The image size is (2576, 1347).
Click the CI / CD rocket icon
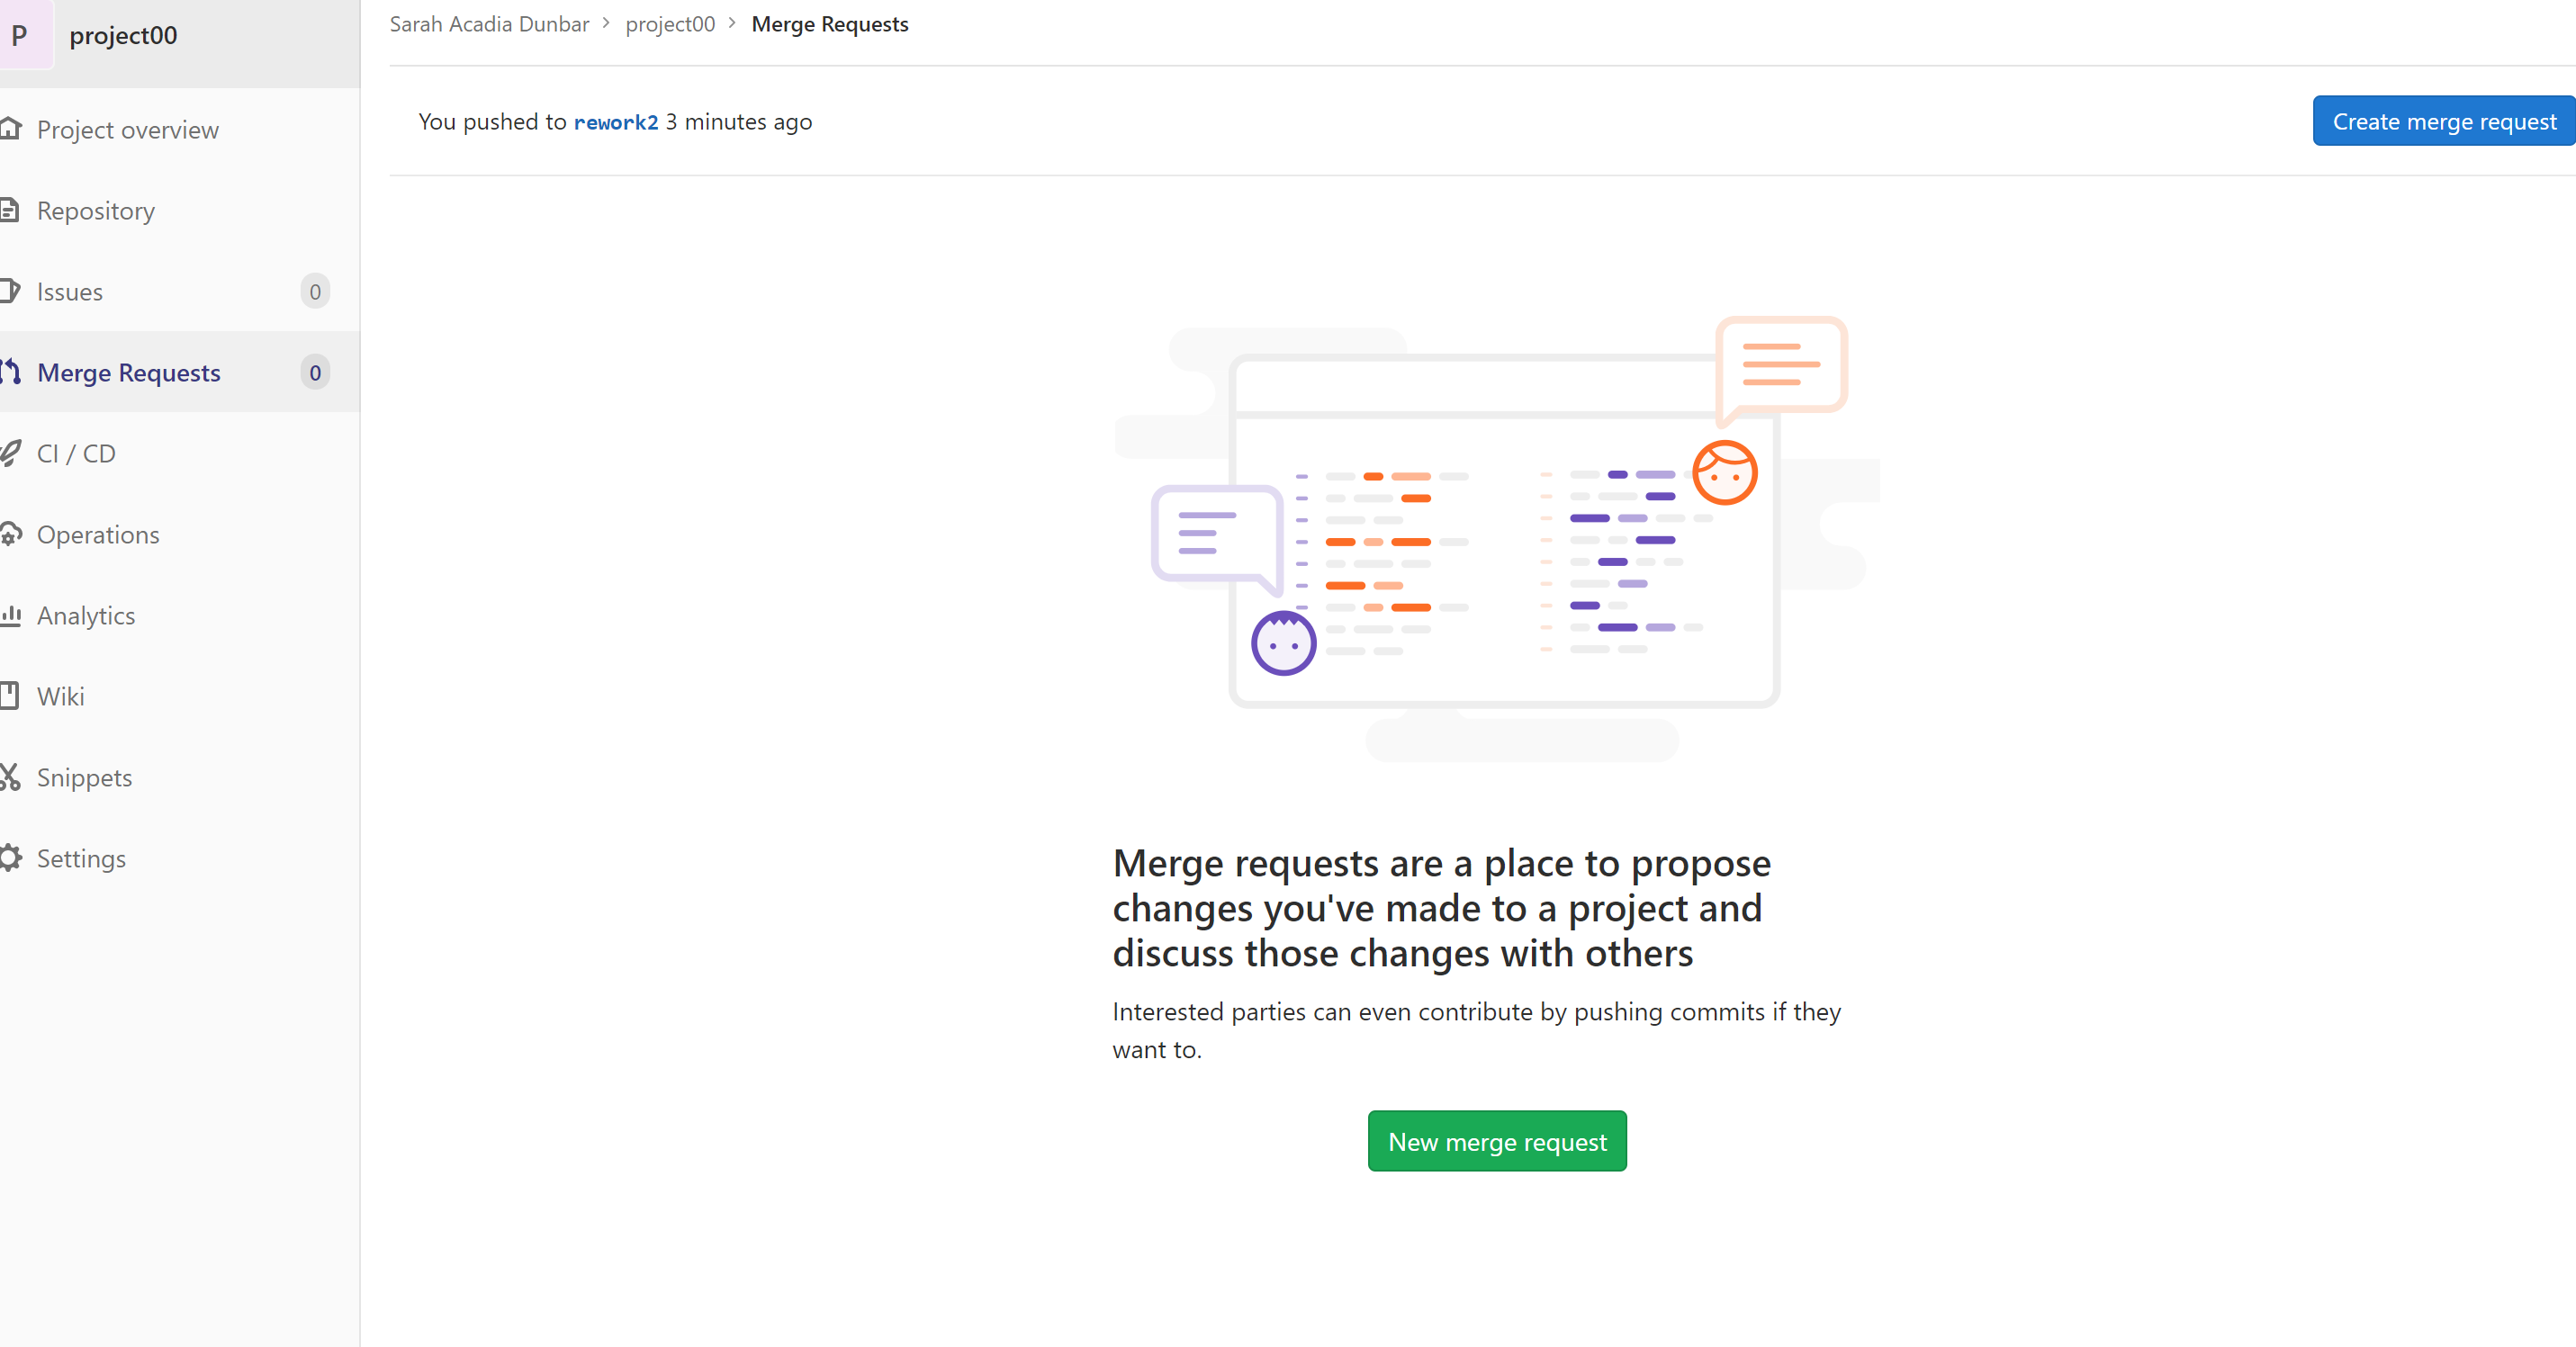(9, 453)
